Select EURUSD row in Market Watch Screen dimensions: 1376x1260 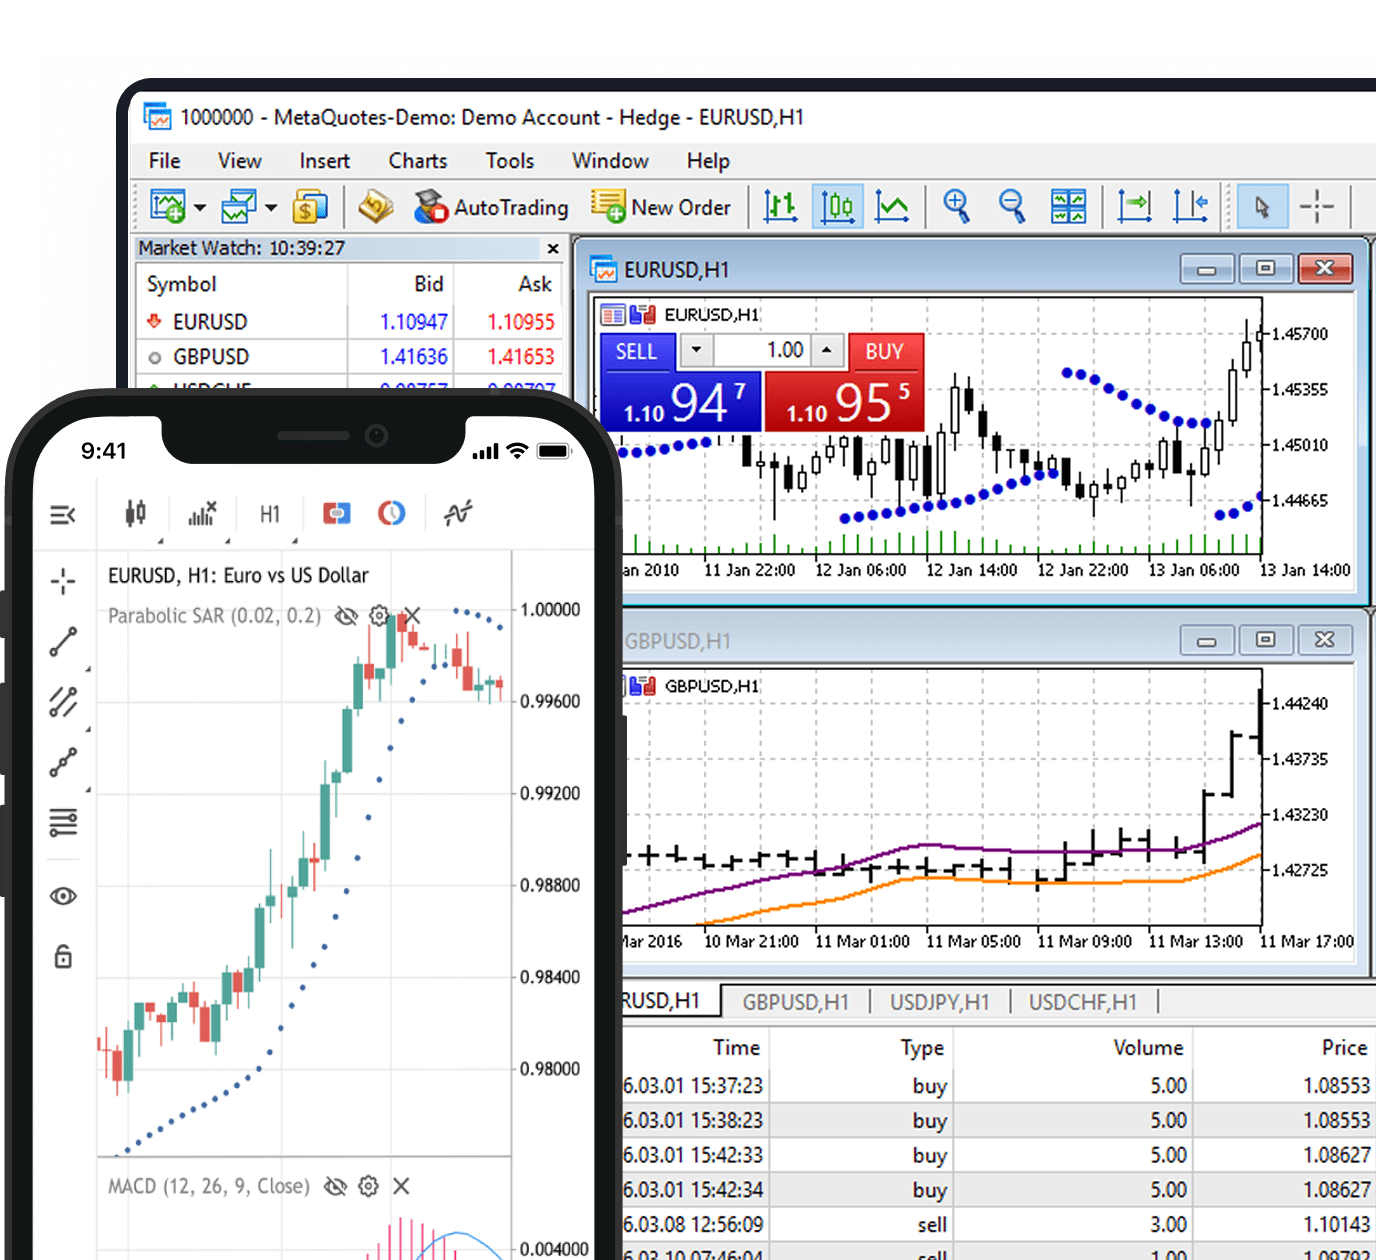point(349,322)
